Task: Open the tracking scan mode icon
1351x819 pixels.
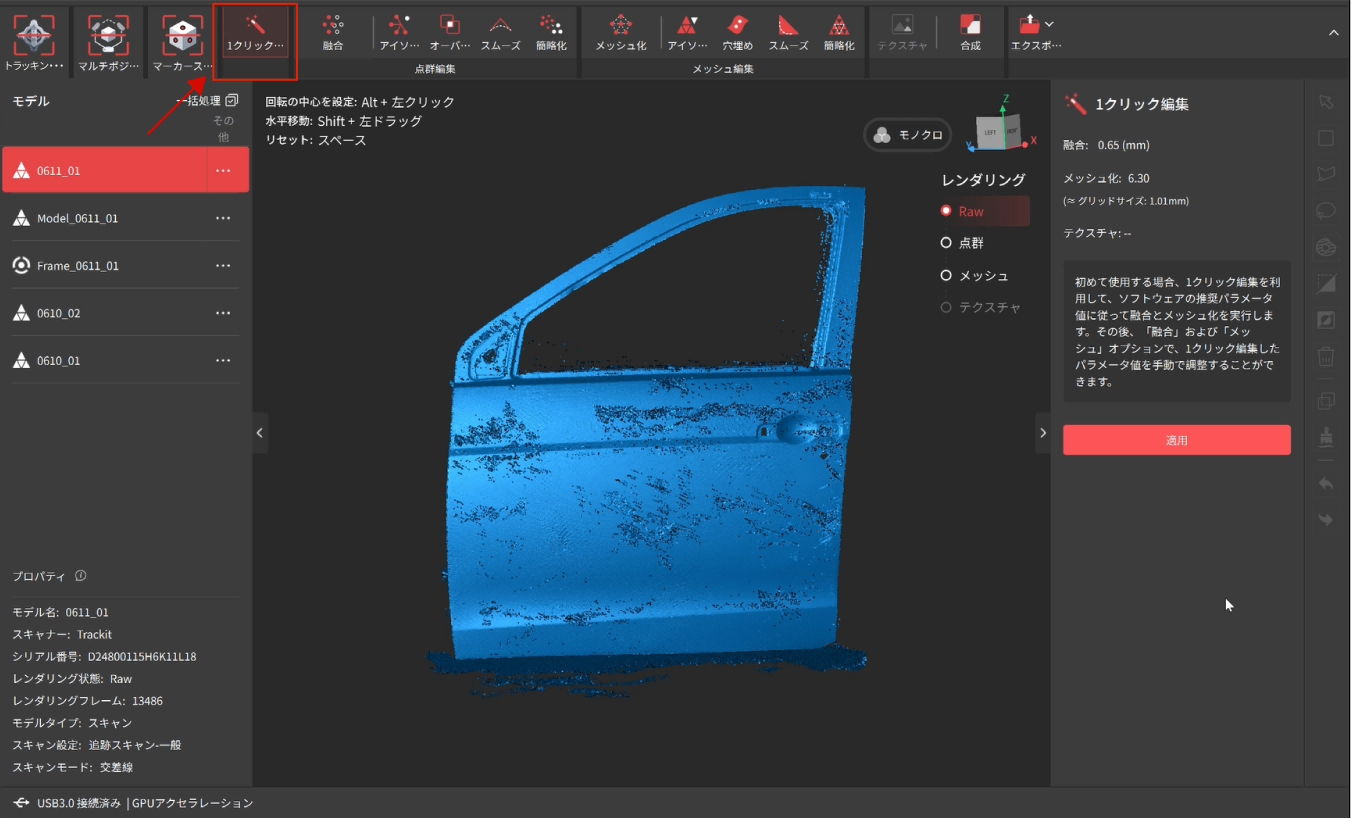Action: [35, 37]
